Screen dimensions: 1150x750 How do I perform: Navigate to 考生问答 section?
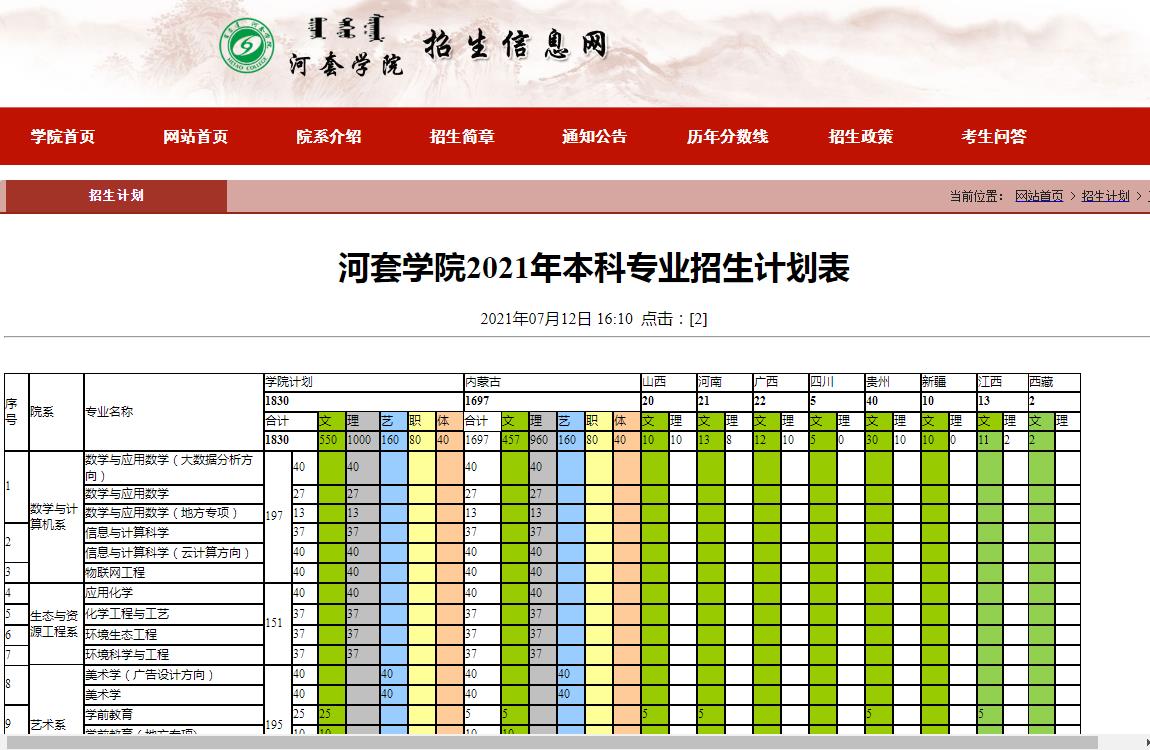tap(993, 137)
